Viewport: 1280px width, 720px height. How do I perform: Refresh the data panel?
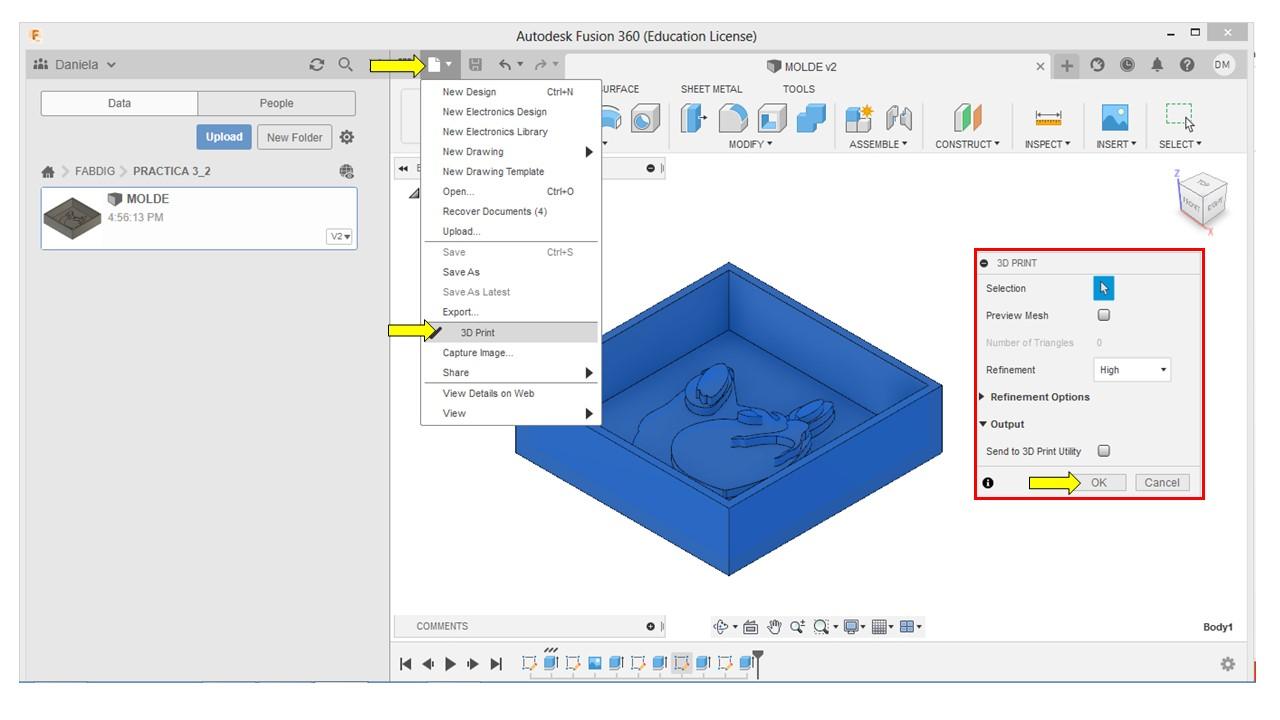click(318, 66)
